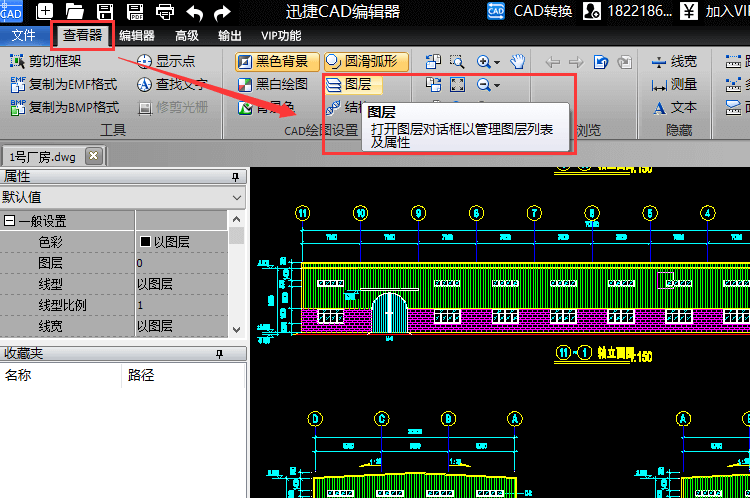Toggle 线宽 display
The image size is (750, 498).
[x=674, y=61]
